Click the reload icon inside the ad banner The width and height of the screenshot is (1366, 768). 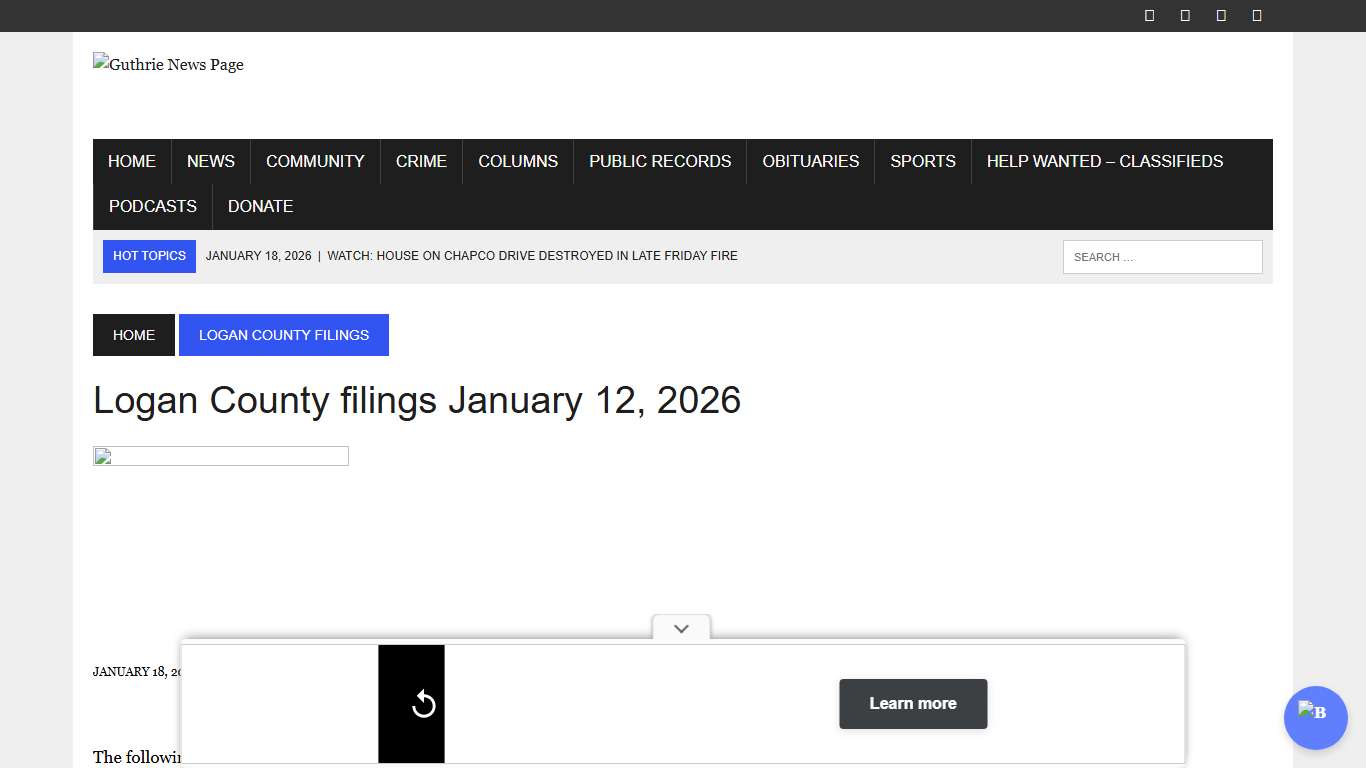[x=424, y=704]
